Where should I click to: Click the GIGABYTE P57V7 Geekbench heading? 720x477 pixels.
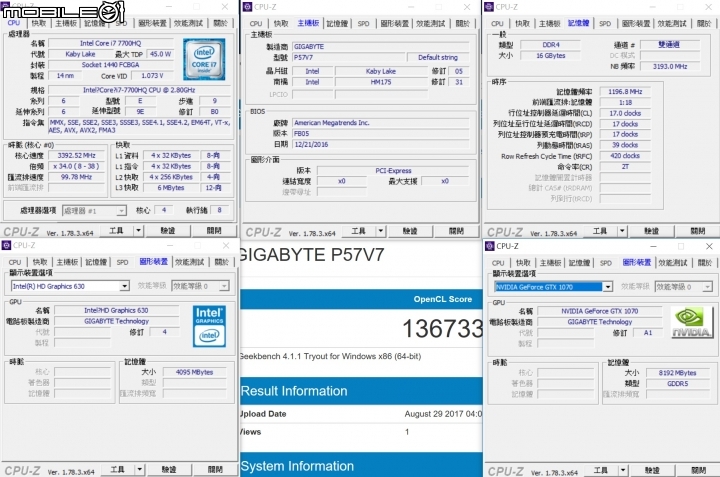pos(312,255)
